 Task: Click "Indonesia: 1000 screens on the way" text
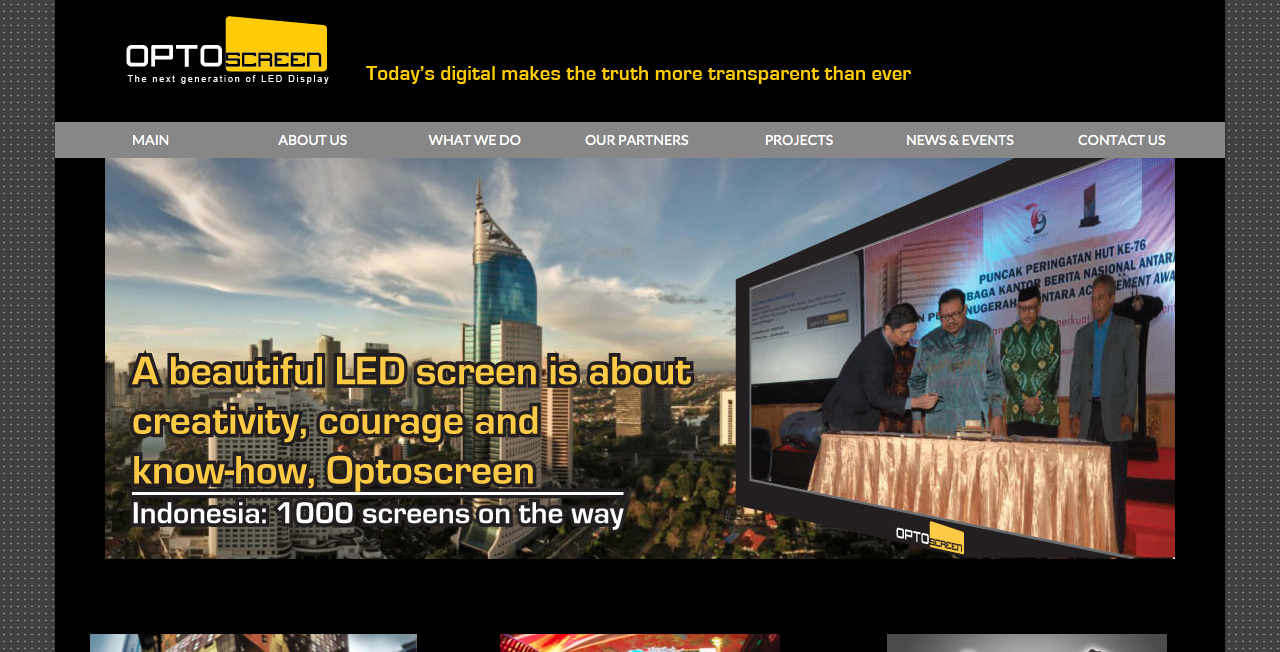(x=378, y=513)
